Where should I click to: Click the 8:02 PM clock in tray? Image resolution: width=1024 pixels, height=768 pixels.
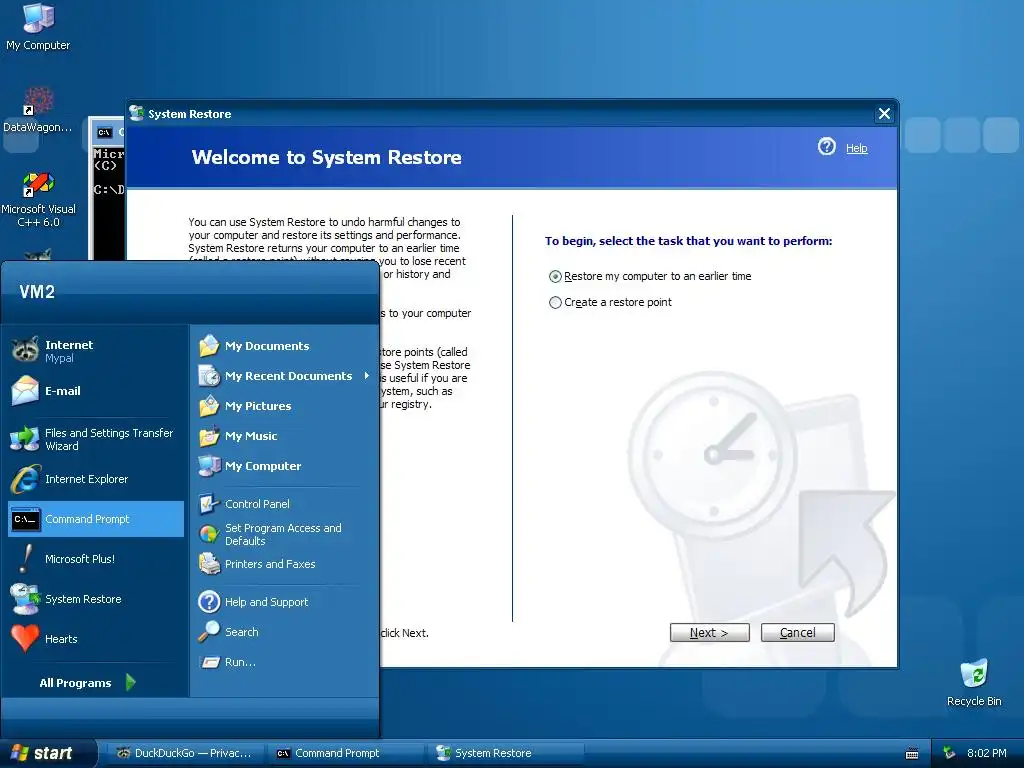[x=986, y=753]
